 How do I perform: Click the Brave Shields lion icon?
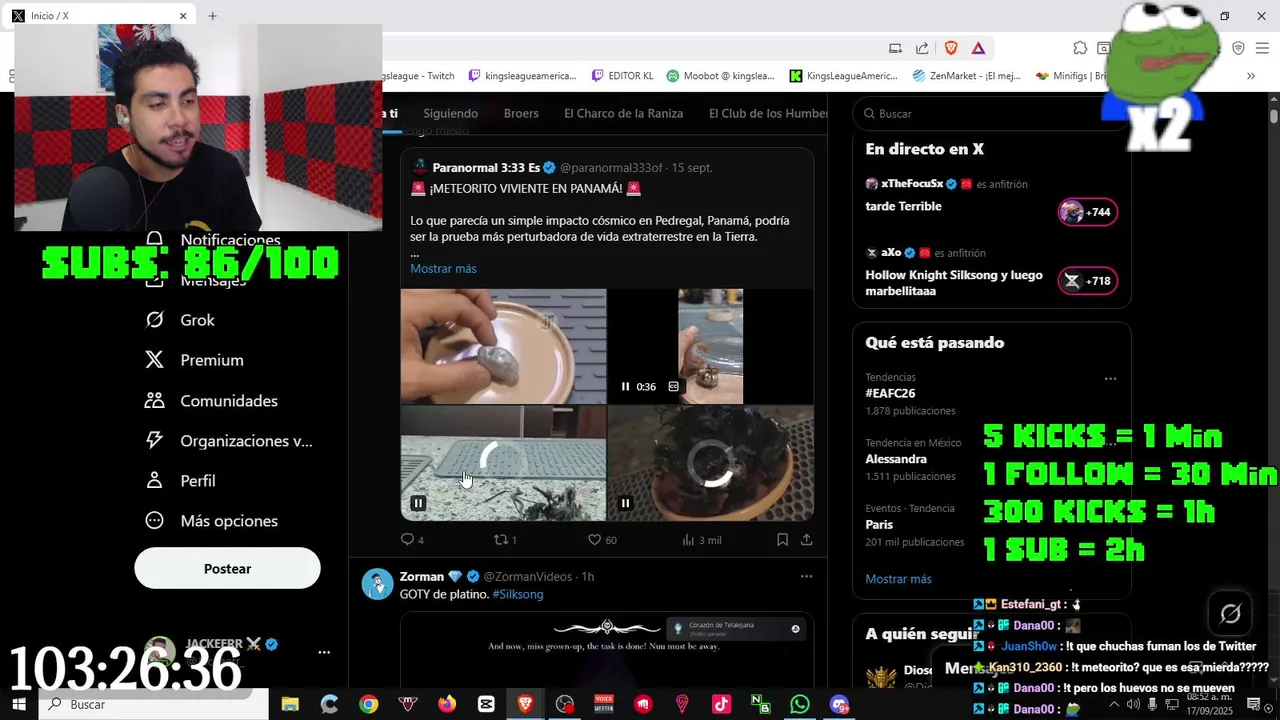click(x=950, y=48)
